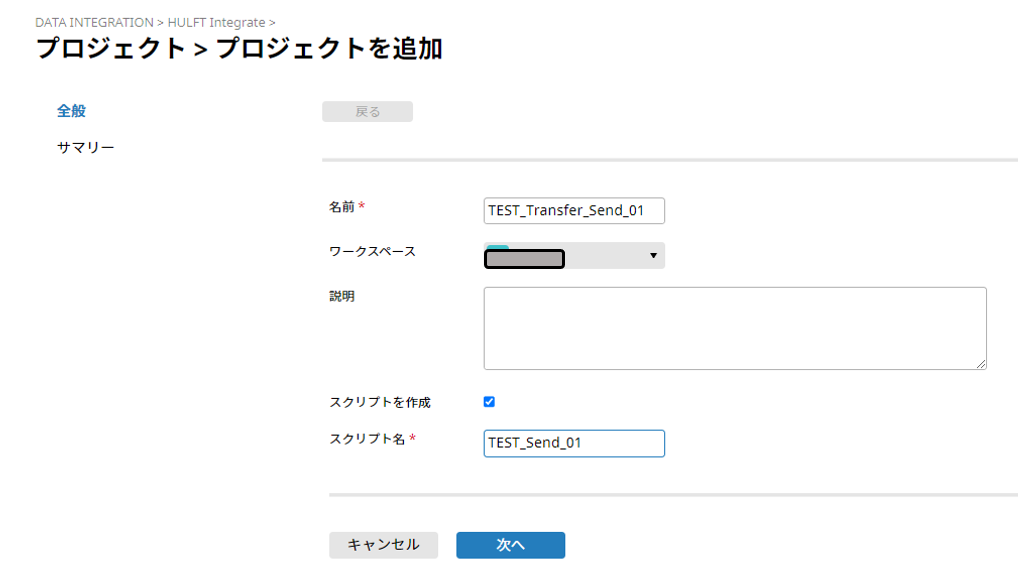Switch to the サマリー step
The width and height of the screenshot is (1018, 583).
pos(86,147)
